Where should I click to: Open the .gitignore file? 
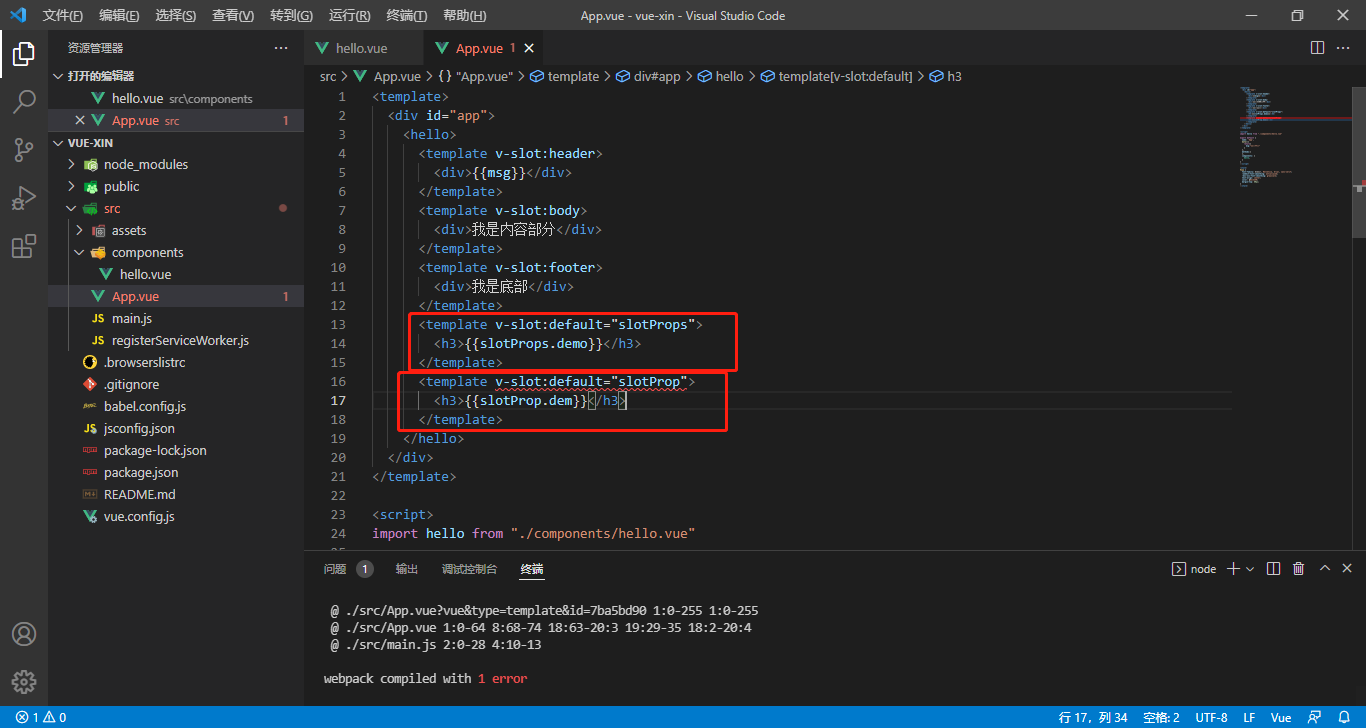tap(176, 384)
